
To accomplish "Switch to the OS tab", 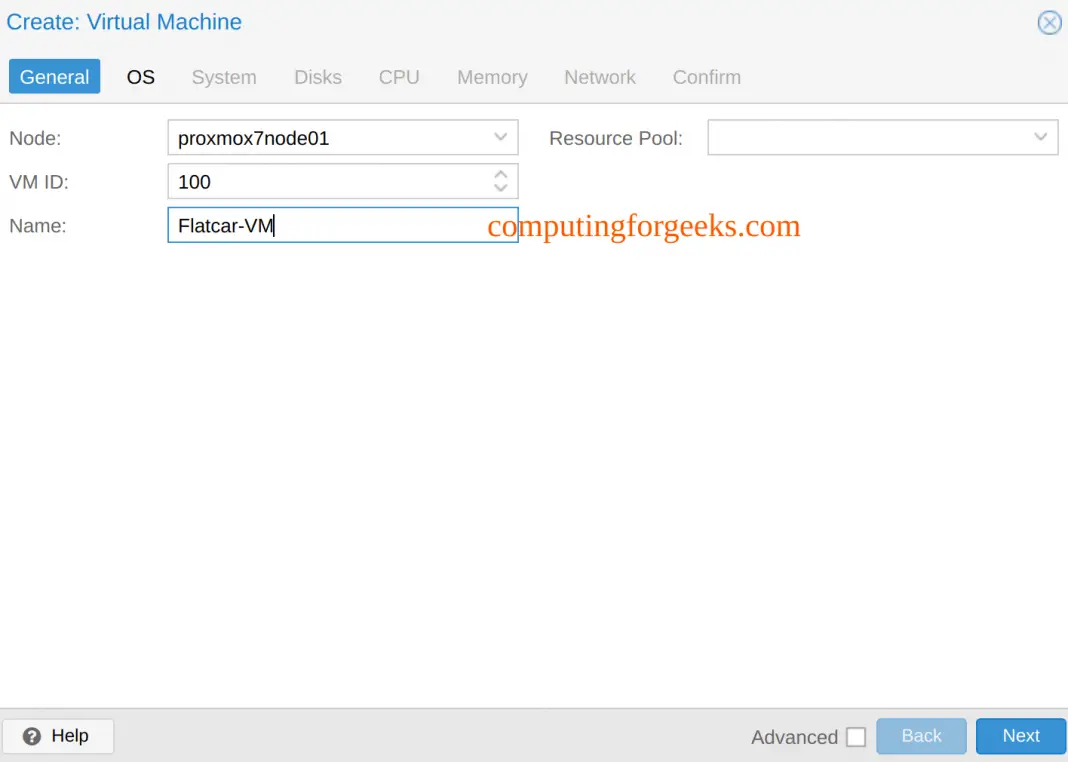I will tap(140, 77).
